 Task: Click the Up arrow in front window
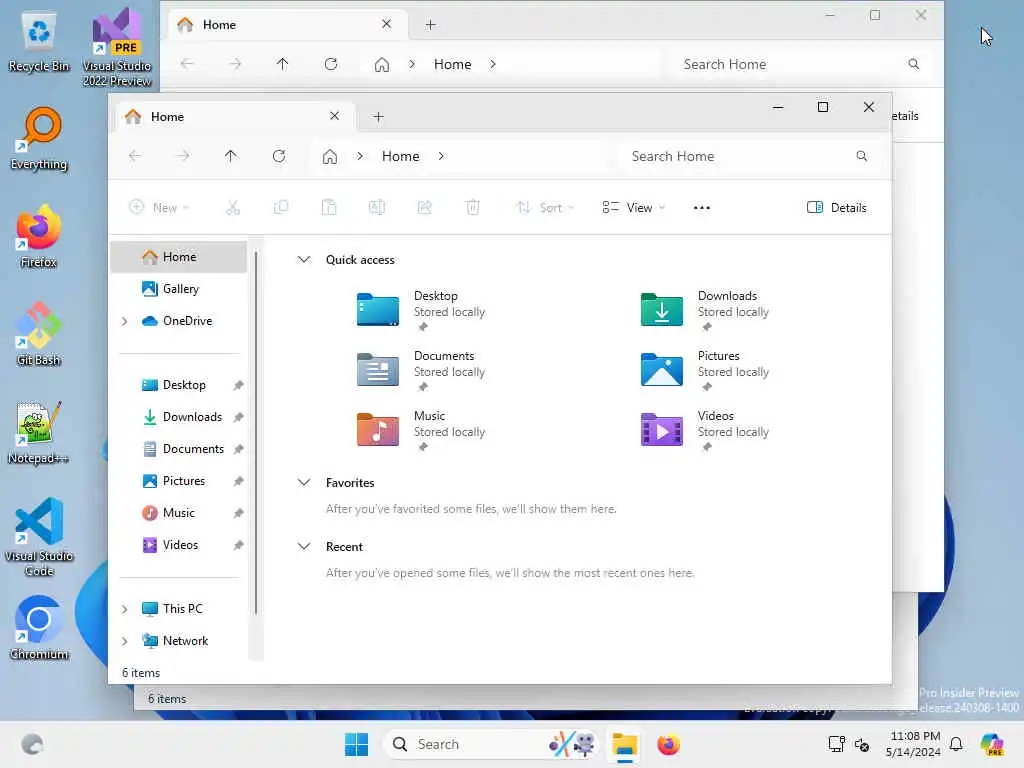point(231,156)
